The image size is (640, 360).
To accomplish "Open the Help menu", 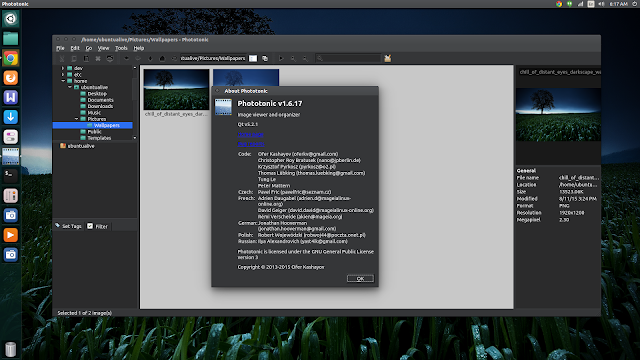I will point(139,48).
